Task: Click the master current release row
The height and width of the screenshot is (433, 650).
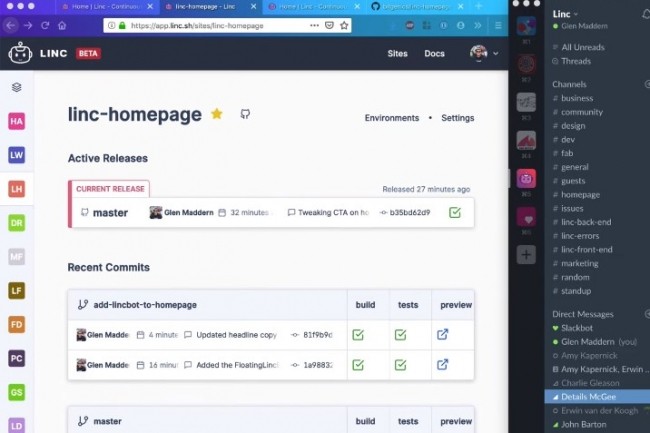Action: [271, 213]
